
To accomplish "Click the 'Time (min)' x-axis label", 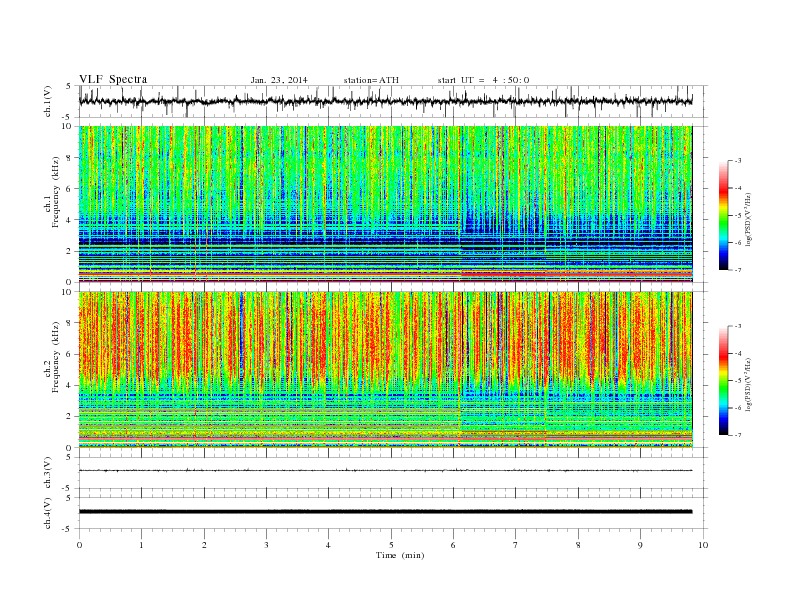I will pos(400,555).
